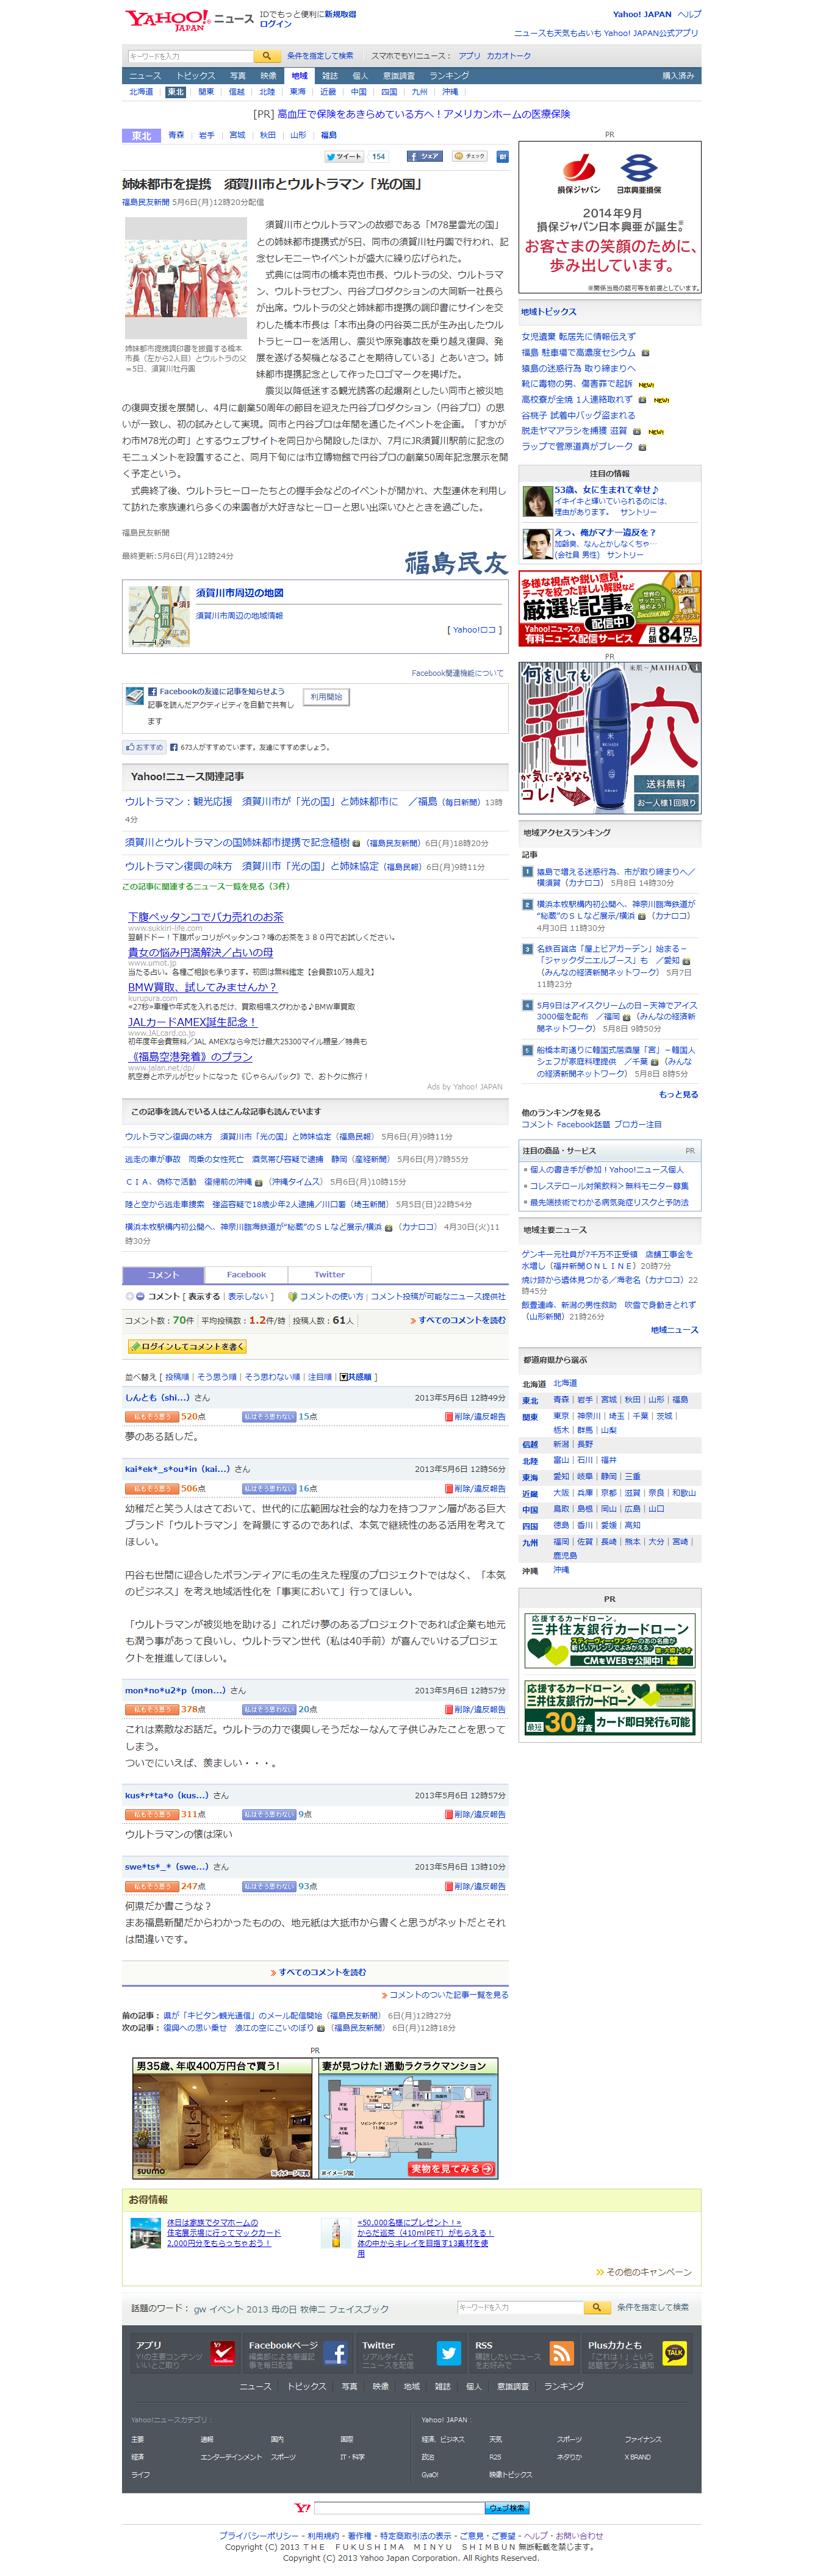This screenshot has height=2576, width=823.
Task: Open コメントのついた記事一覧を見る link
Action: (449, 1995)
